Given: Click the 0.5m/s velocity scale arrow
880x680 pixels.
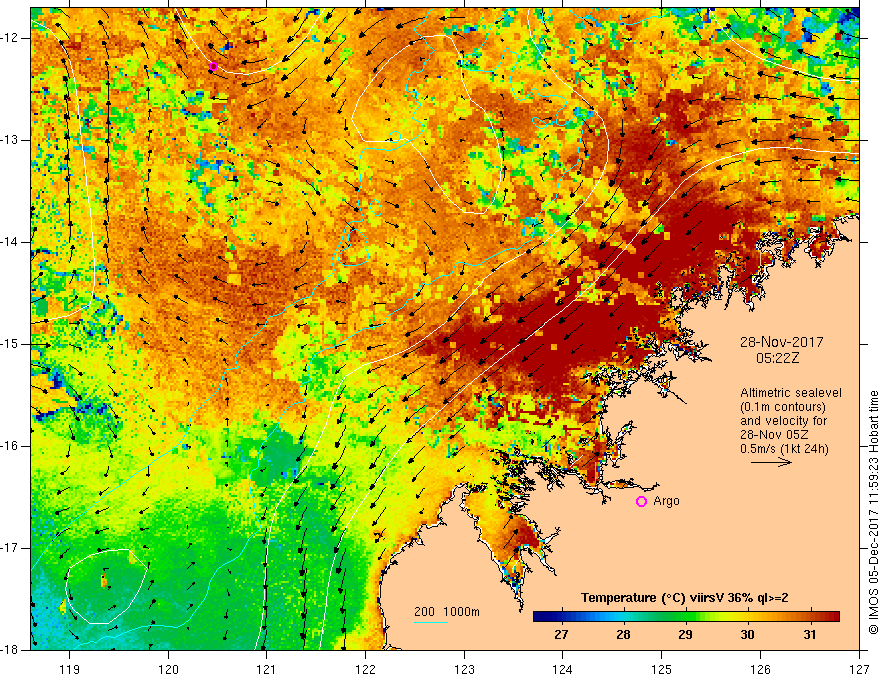Looking at the screenshot, I should [x=771, y=462].
